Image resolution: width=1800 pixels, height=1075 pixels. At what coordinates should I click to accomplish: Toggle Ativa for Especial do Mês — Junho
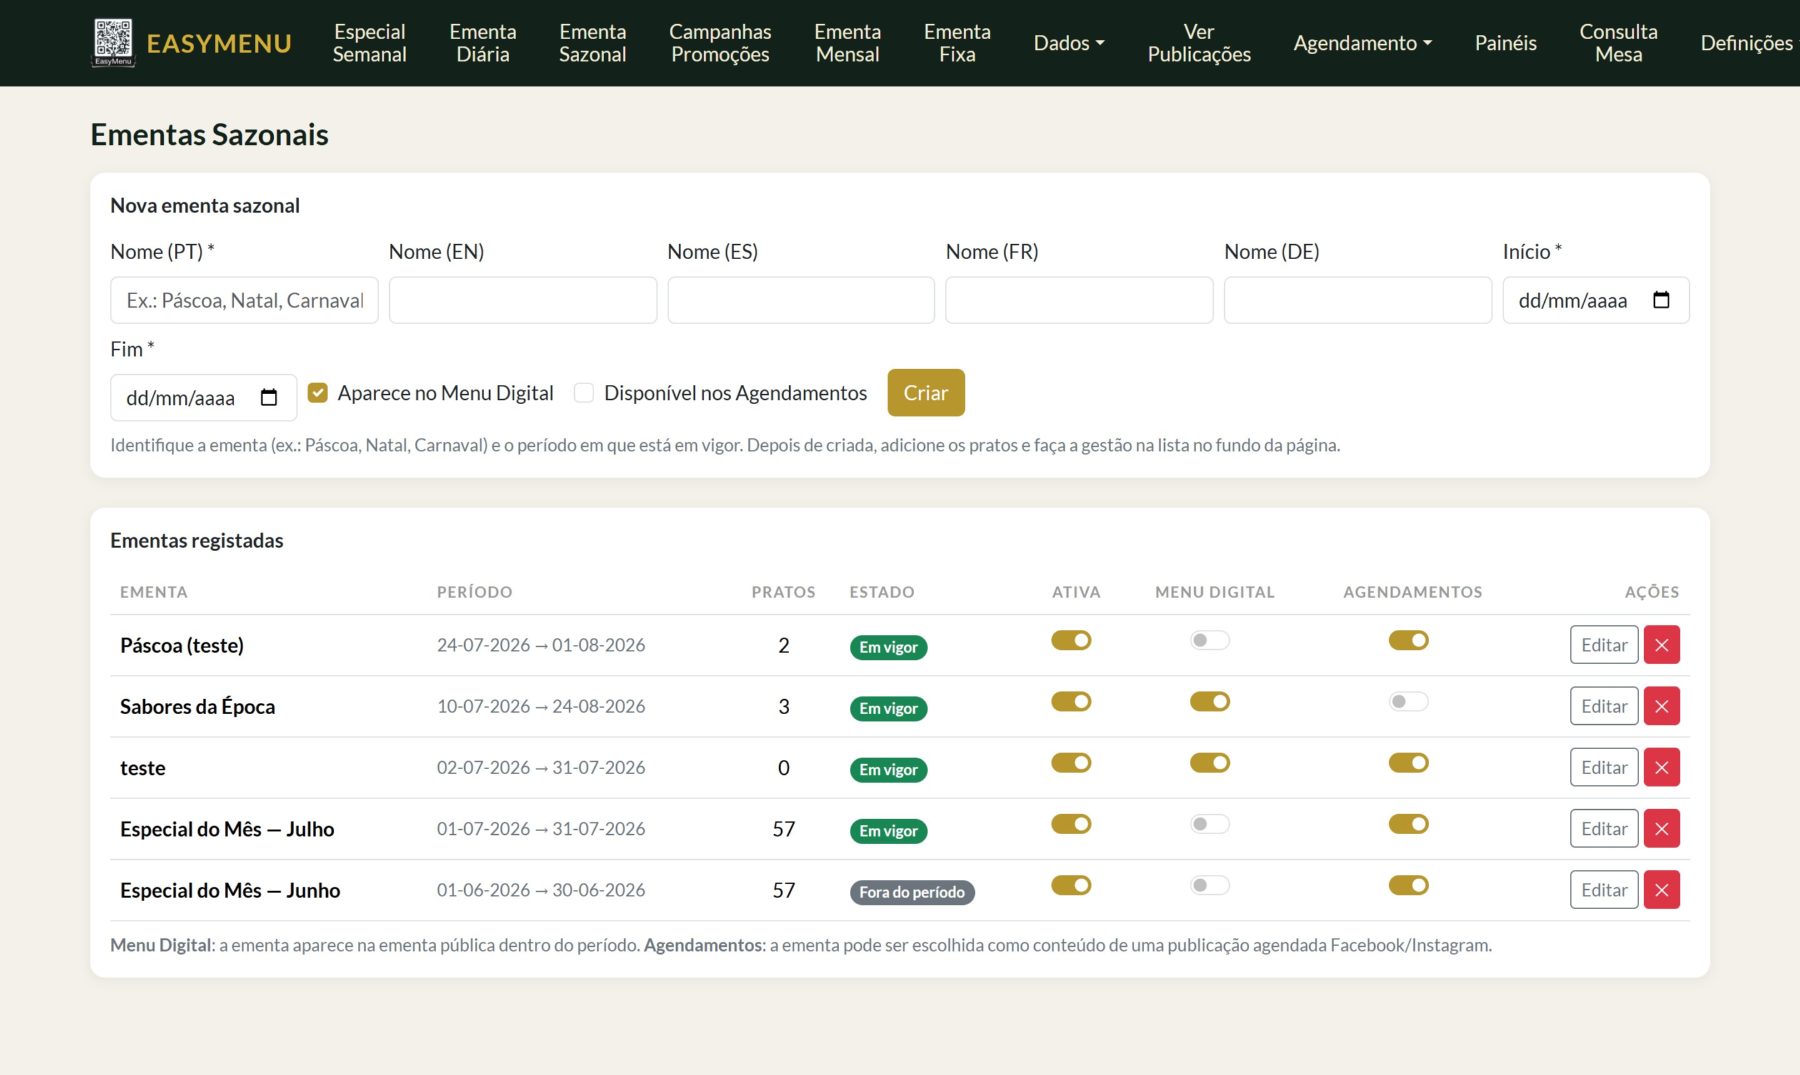tap(1071, 885)
